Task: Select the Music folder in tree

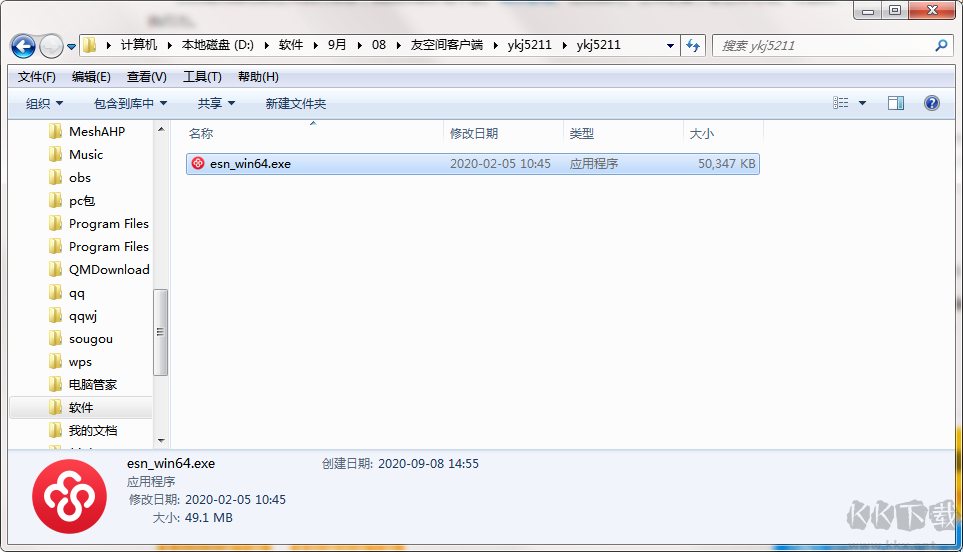Action: point(86,155)
